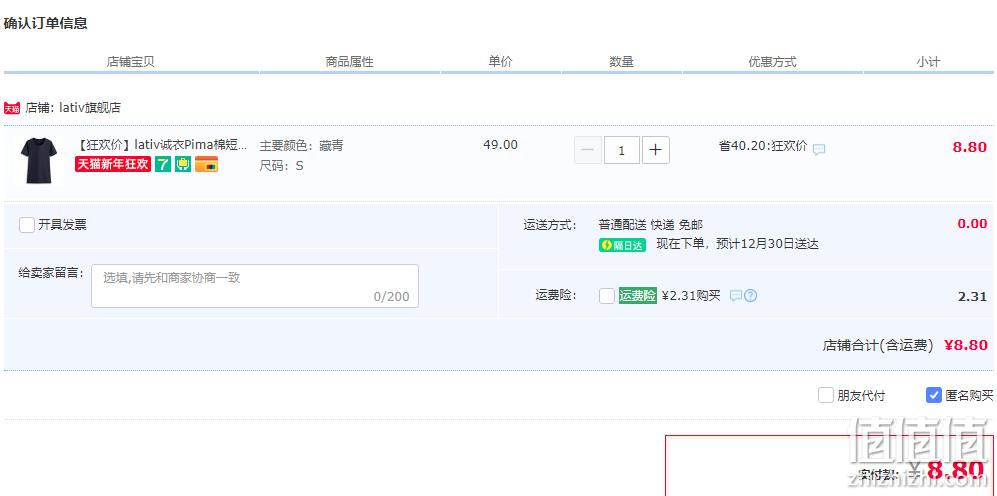The width and height of the screenshot is (997, 496).
Task: Click the 商品属性 column header
Action: pos(350,62)
